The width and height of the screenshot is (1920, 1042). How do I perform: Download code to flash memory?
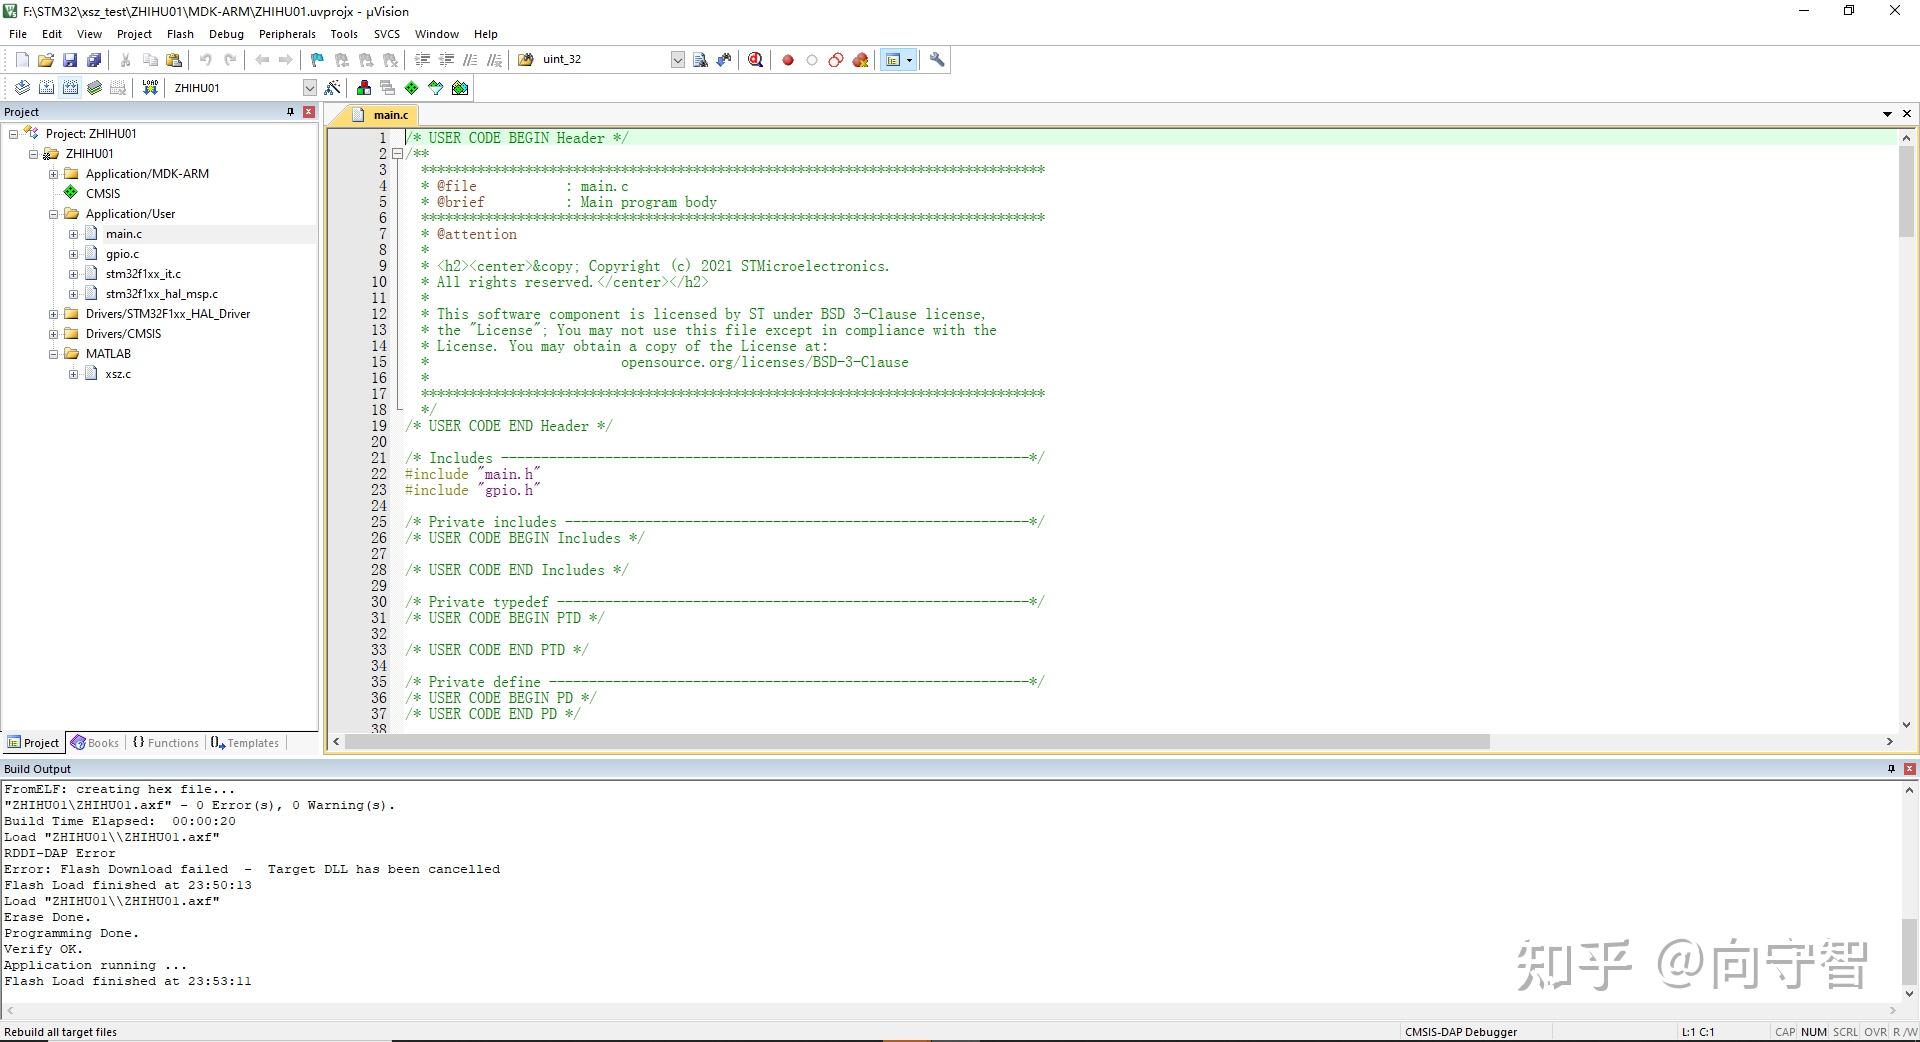[148, 87]
